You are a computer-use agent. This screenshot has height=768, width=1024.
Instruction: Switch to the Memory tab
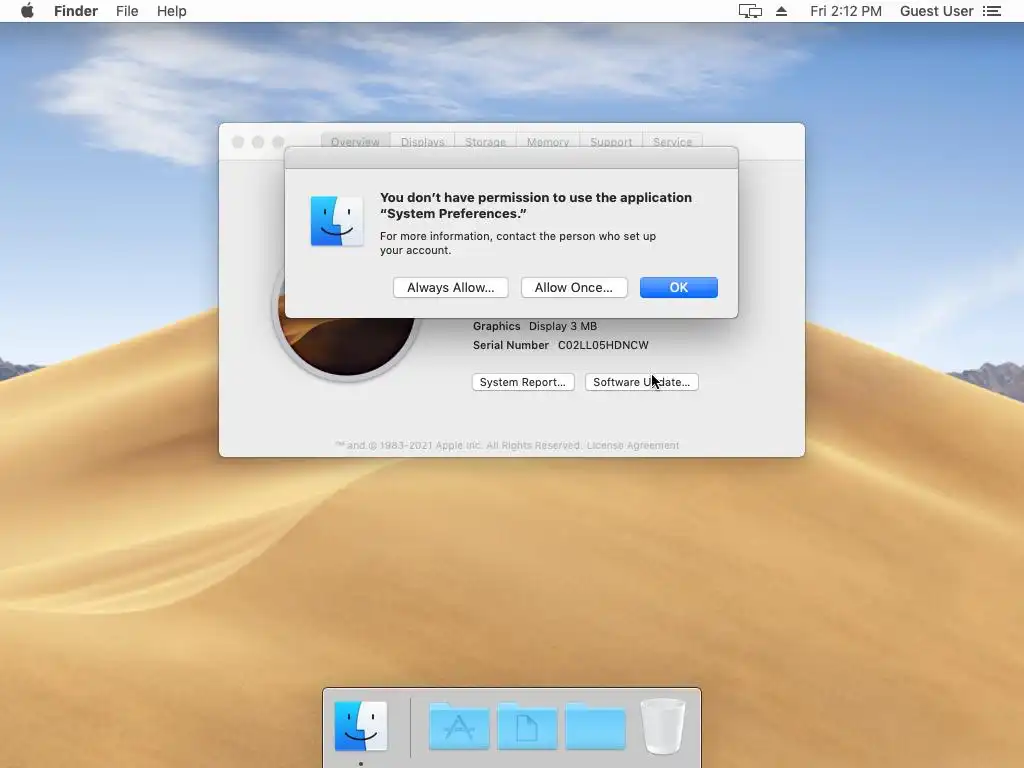pos(548,141)
